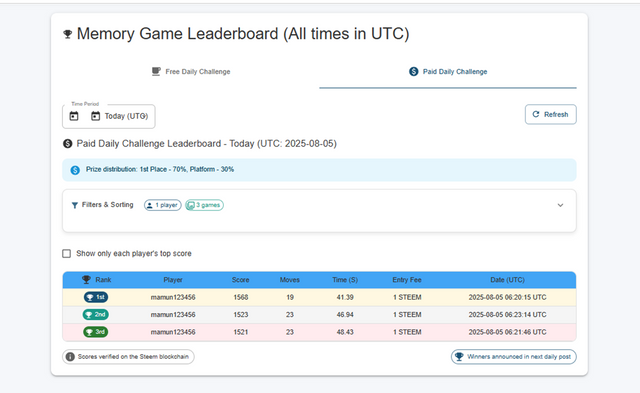Open the Time Period Today (UTC) selector
640x393 pixels.
click(x=109, y=116)
